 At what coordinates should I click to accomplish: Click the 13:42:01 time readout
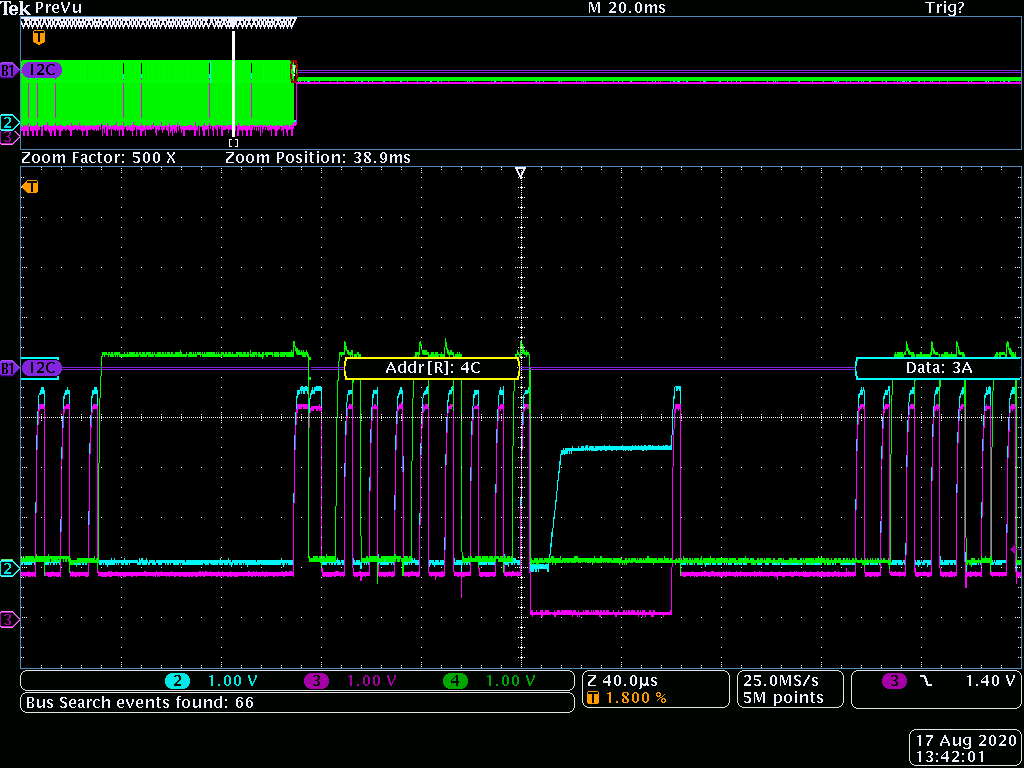point(951,757)
